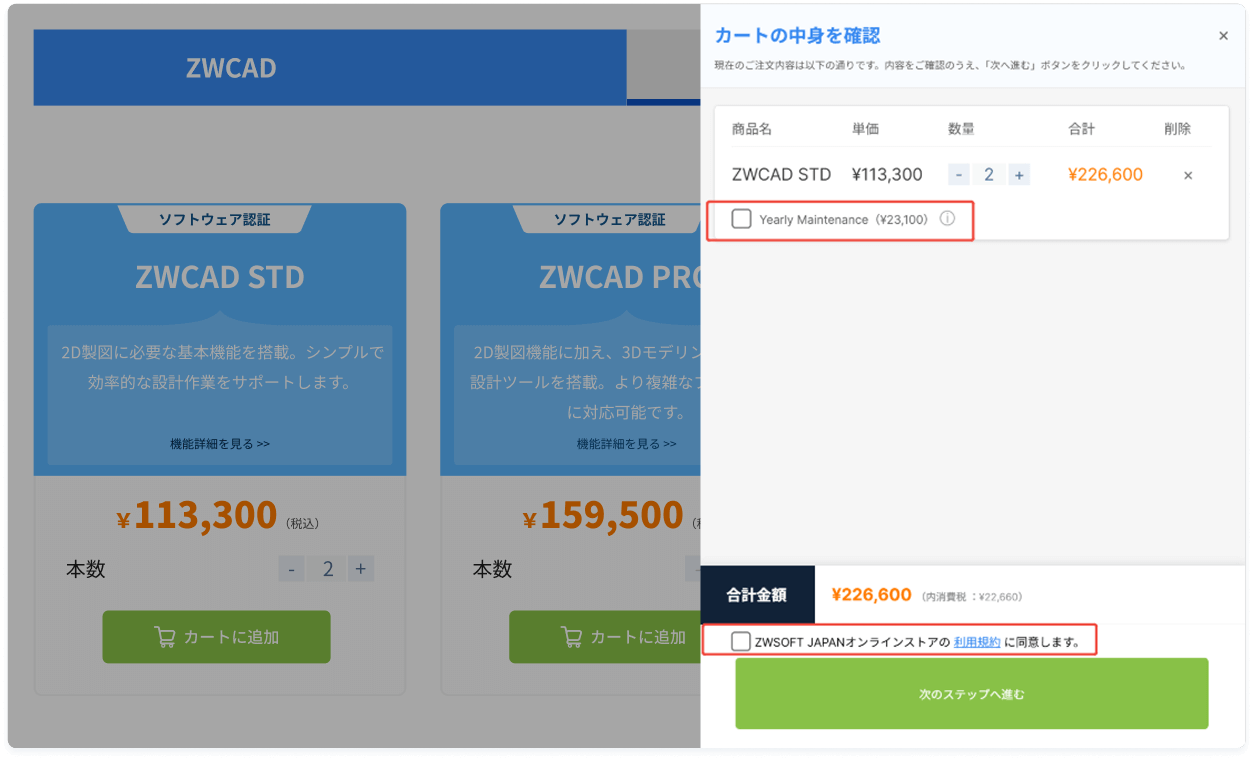The height and width of the screenshot is (760, 1254).
Task: Remove ZWCAD STD from cart
Action: coord(1188,175)
